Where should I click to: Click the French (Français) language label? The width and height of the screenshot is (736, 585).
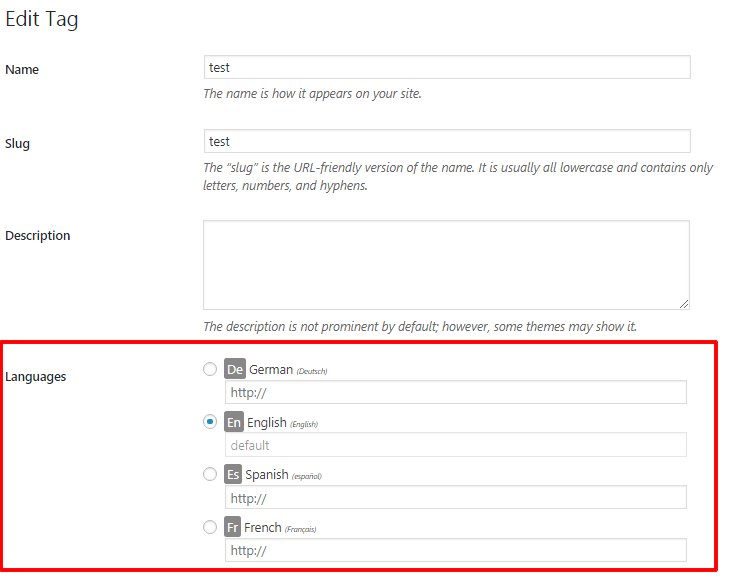point(279,527)
